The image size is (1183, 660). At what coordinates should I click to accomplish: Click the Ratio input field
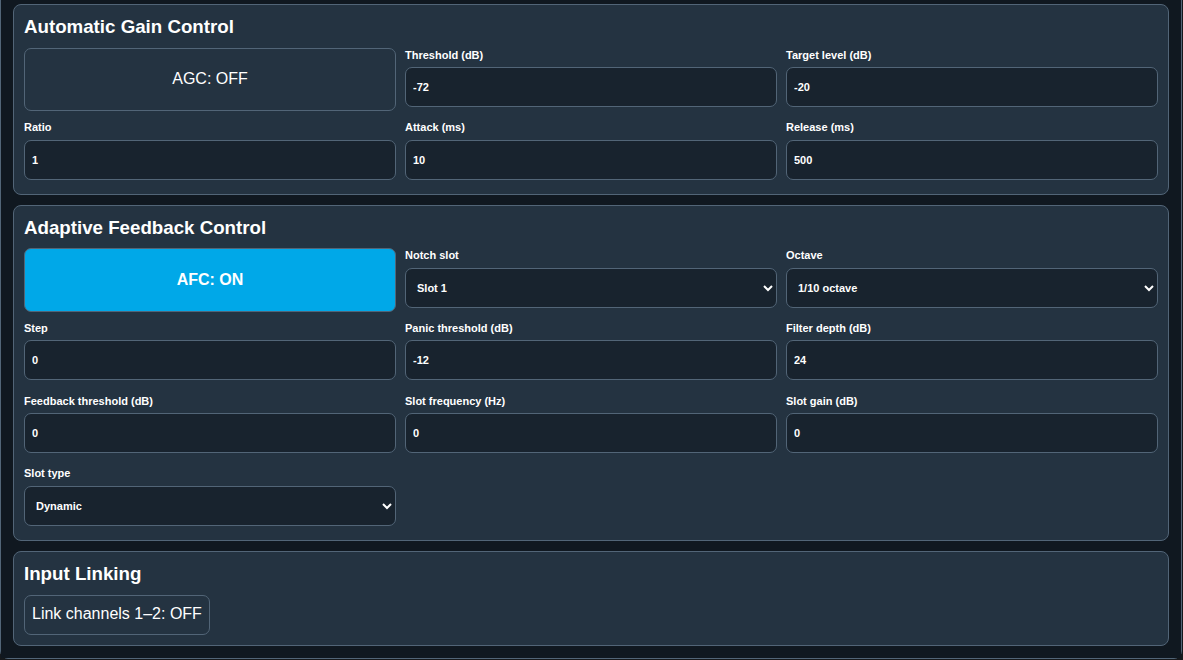[210, 160]
